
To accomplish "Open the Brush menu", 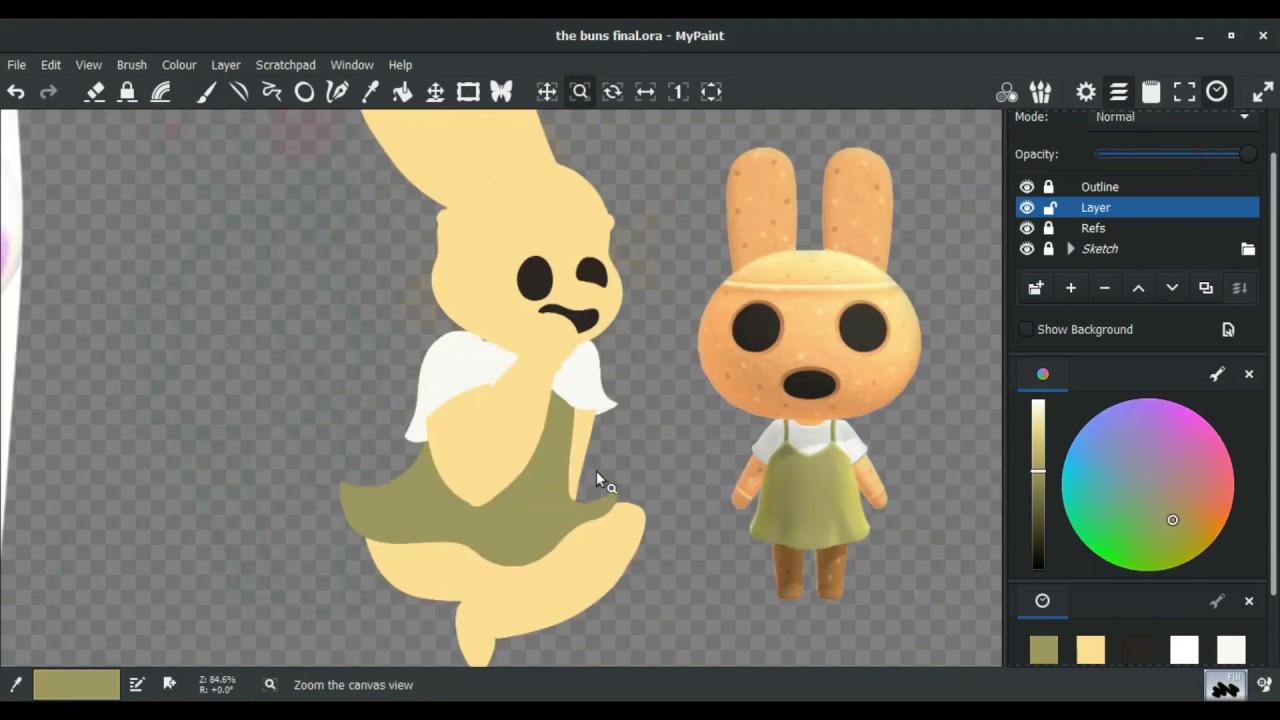I will pyautogui.click(x=131, y=65).
